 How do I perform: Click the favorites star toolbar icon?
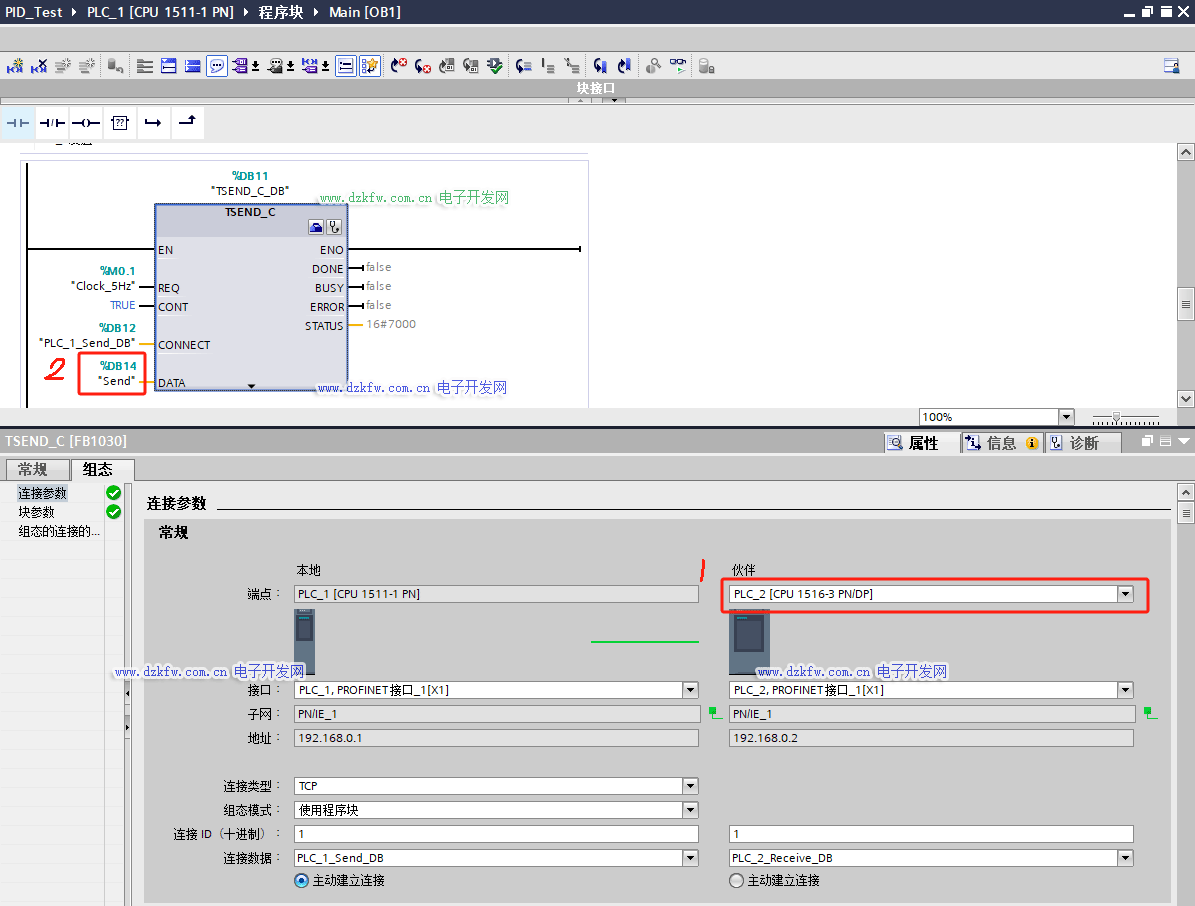370,66
